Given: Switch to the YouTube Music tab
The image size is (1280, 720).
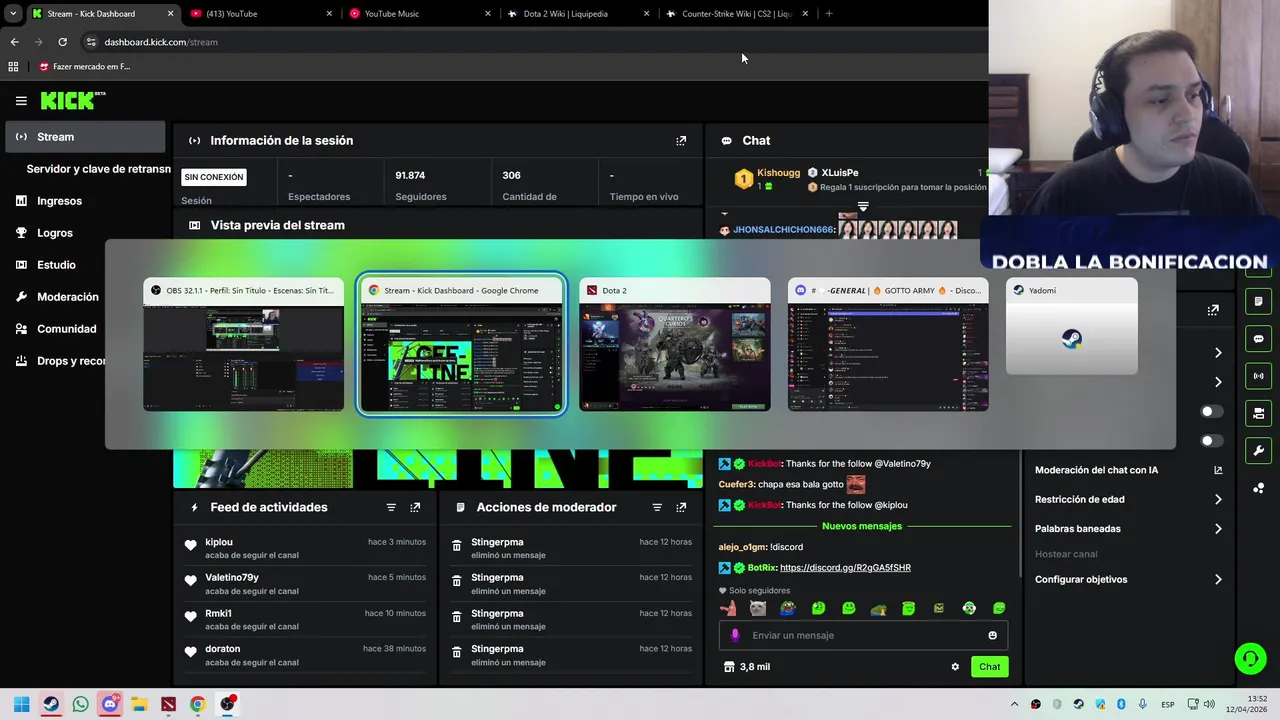Looking at the screenshot, I should pos(418,13).
